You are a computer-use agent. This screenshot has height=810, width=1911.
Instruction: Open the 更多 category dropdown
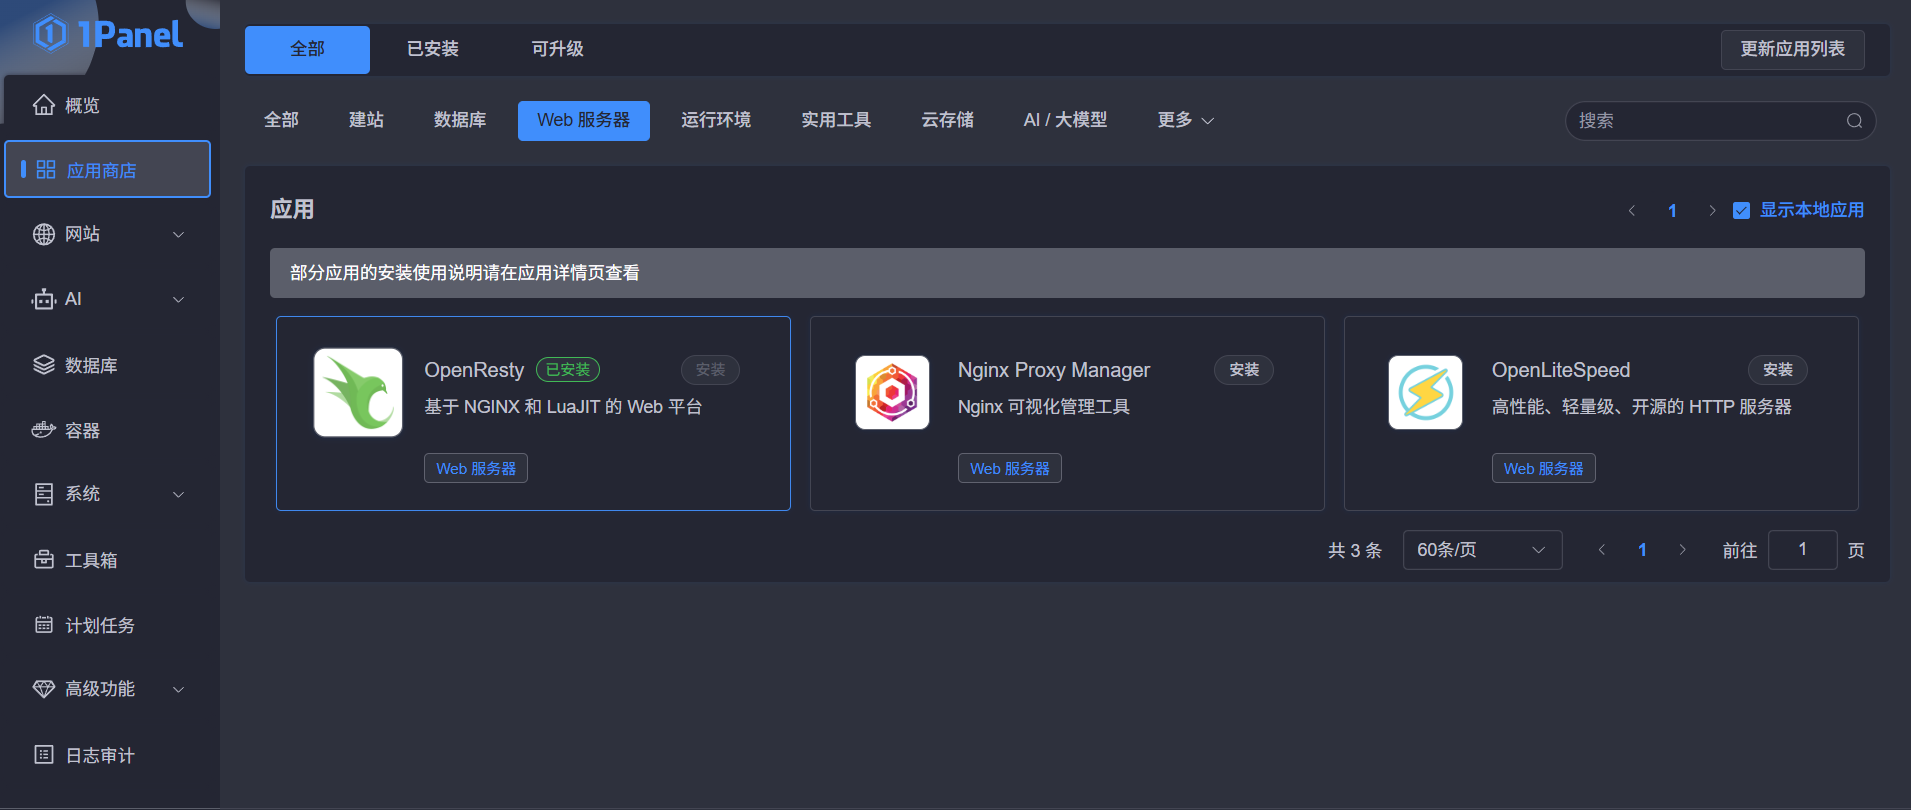pyautogui.click(x=1186, y=120)
